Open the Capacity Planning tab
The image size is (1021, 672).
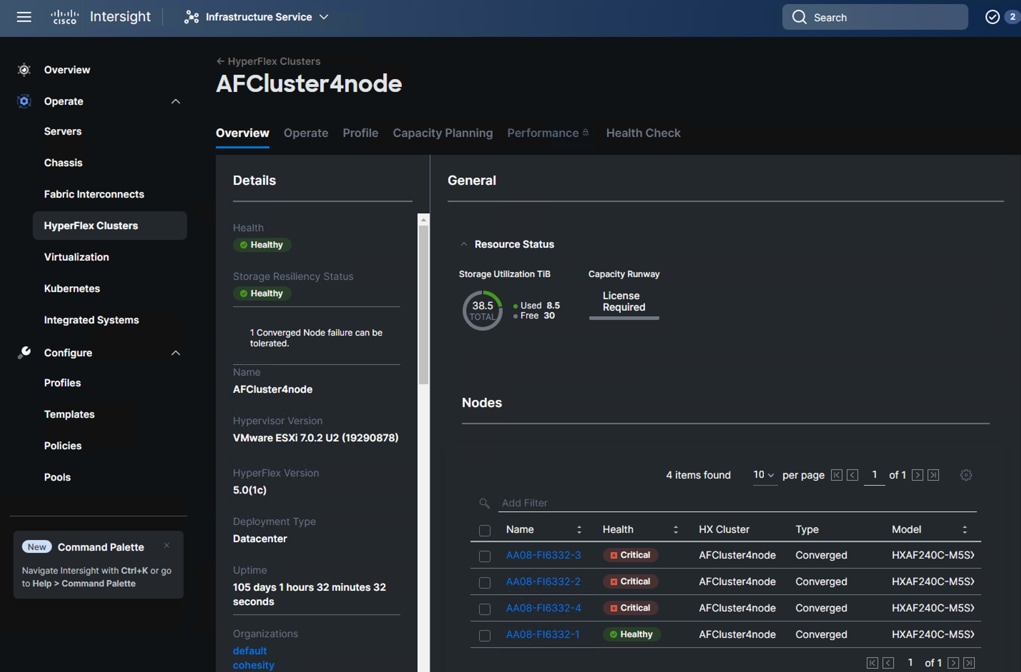point(443,133)
